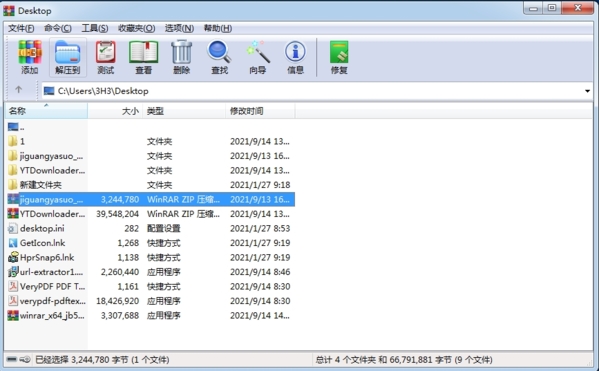This screenshot has width=599, height=371.
Task: Select the jiguangyasuo ZIP file name
Action: point(51,199)
